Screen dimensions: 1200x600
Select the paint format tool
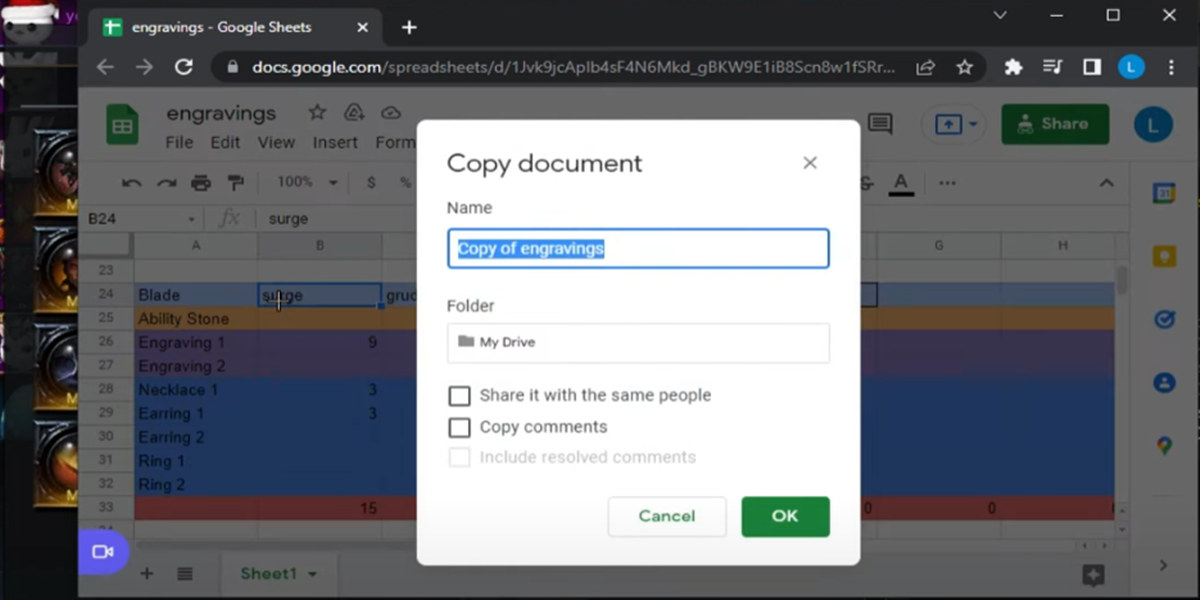[236, 182]
